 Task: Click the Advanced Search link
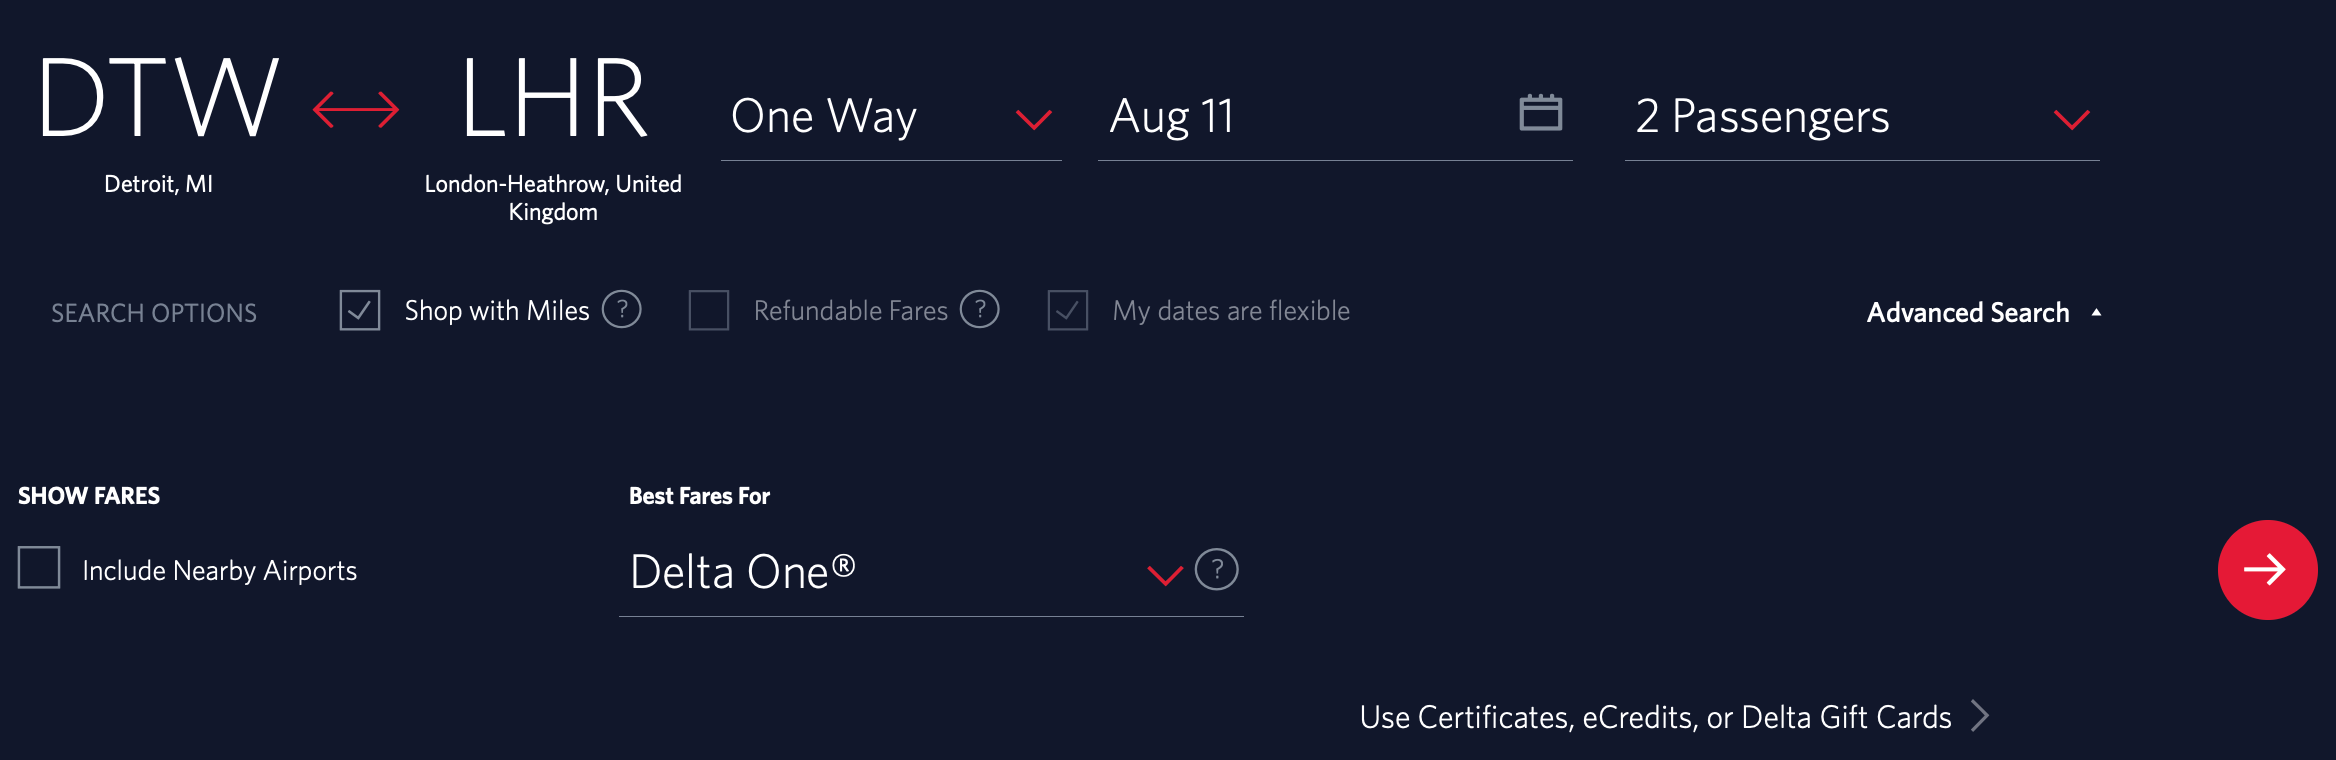1967,312
